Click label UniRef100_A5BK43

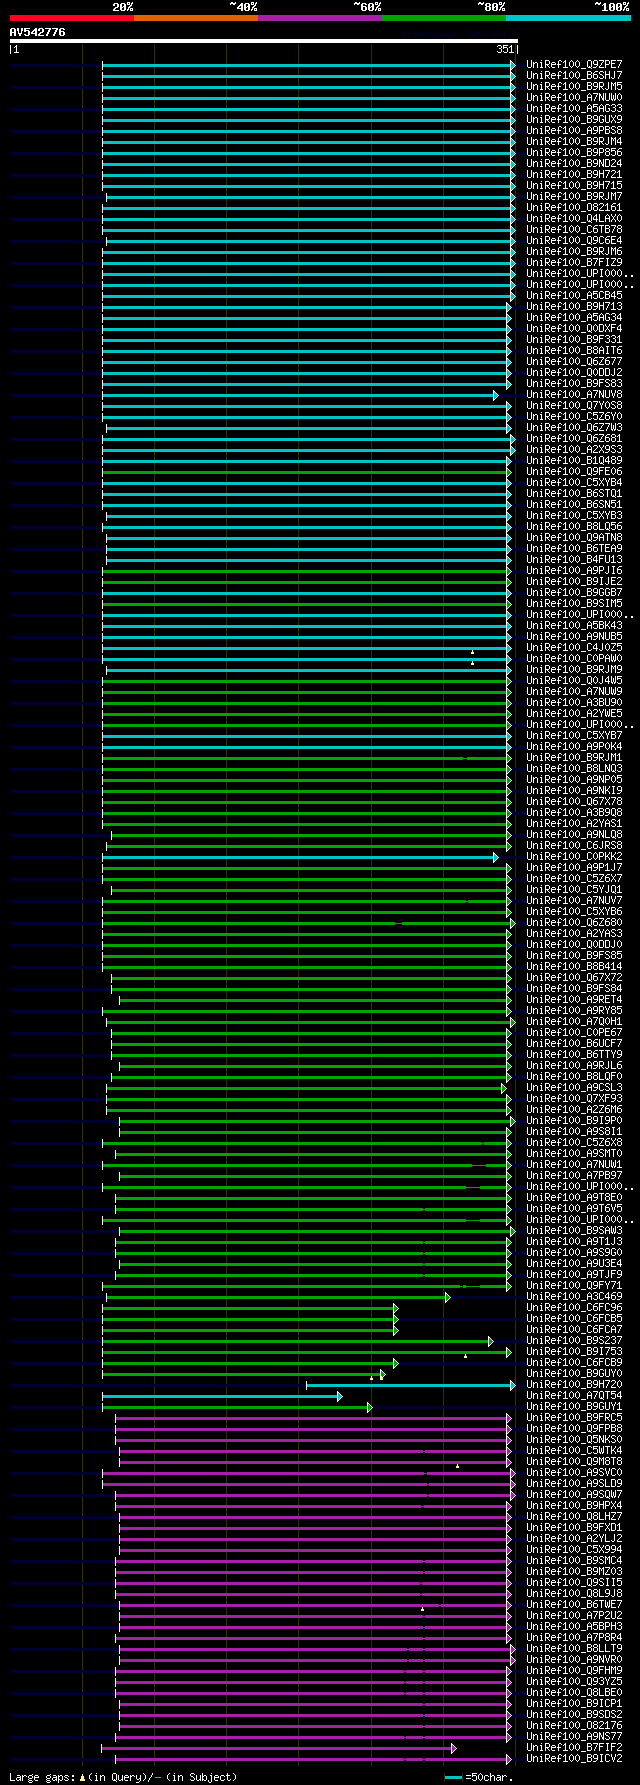click(x=574, y=625)
